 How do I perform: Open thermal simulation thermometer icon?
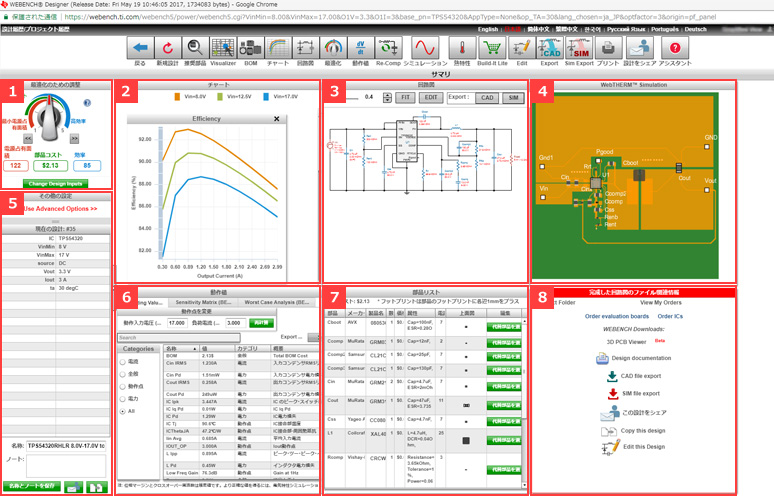462,48
